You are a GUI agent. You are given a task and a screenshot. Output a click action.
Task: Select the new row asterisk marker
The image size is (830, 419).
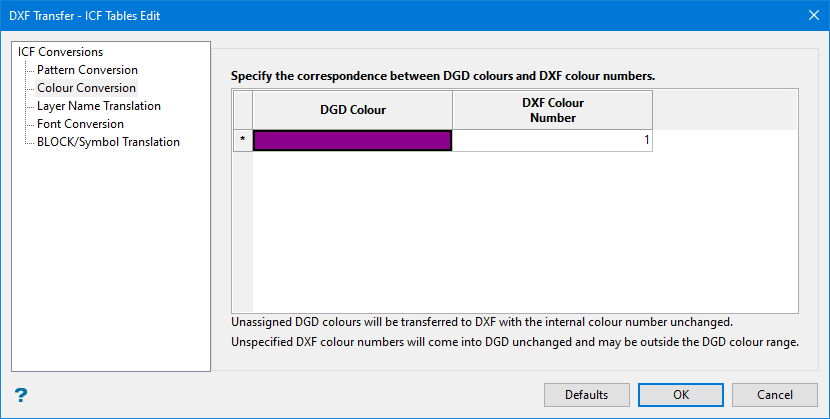(242, 141)
